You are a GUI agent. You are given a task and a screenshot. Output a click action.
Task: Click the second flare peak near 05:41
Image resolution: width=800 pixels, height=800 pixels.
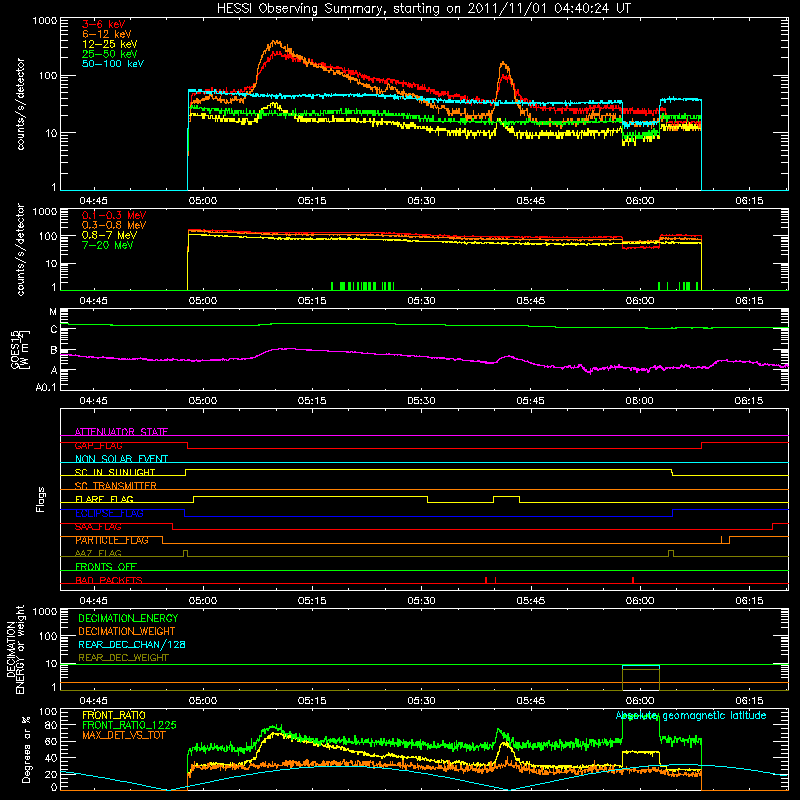click(x=504, y=65)
